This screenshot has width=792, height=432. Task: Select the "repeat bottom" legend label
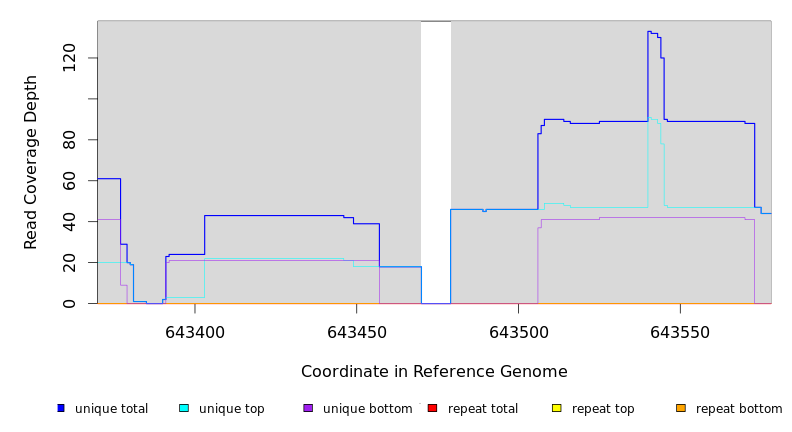tap(739, 409)
